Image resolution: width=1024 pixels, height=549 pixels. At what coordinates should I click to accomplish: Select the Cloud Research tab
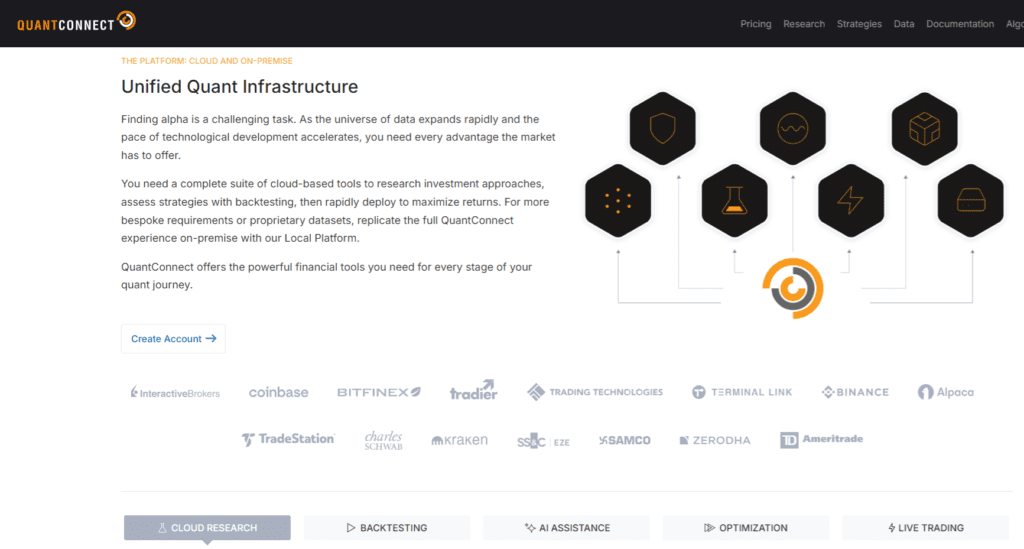(x=207, y=527)
